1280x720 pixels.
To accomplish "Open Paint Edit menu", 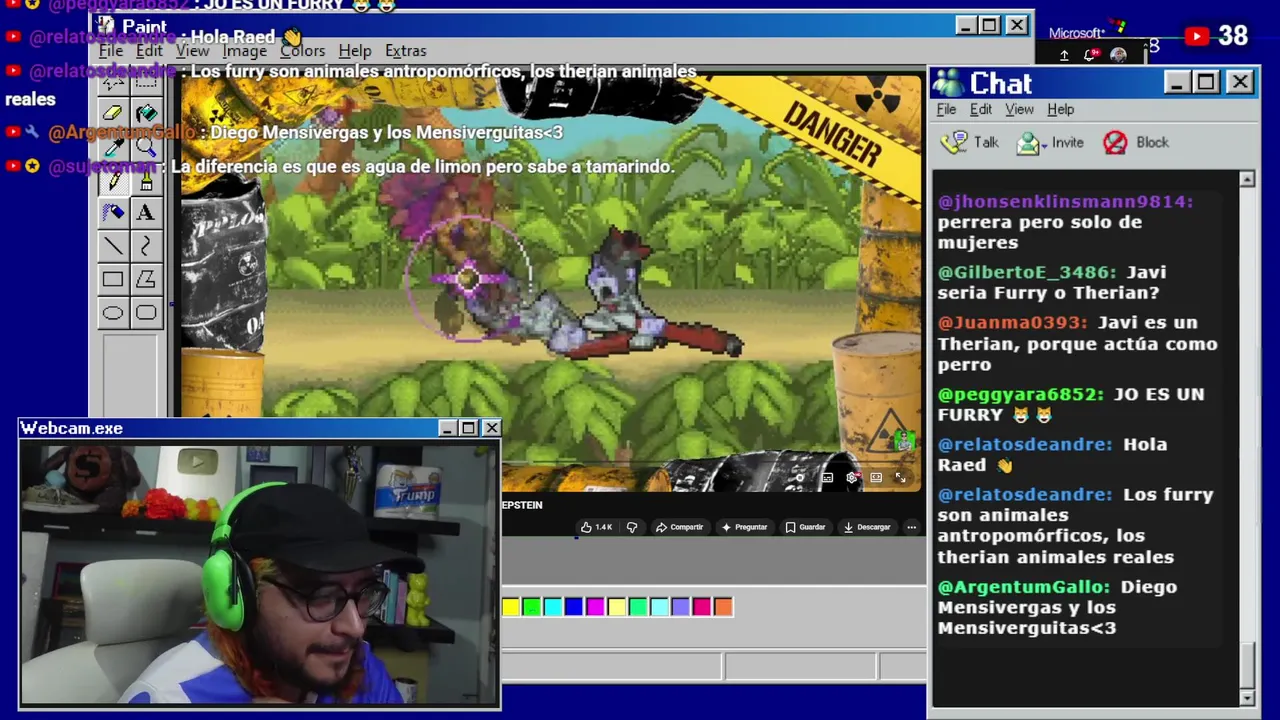I will (x=149, y=51).
